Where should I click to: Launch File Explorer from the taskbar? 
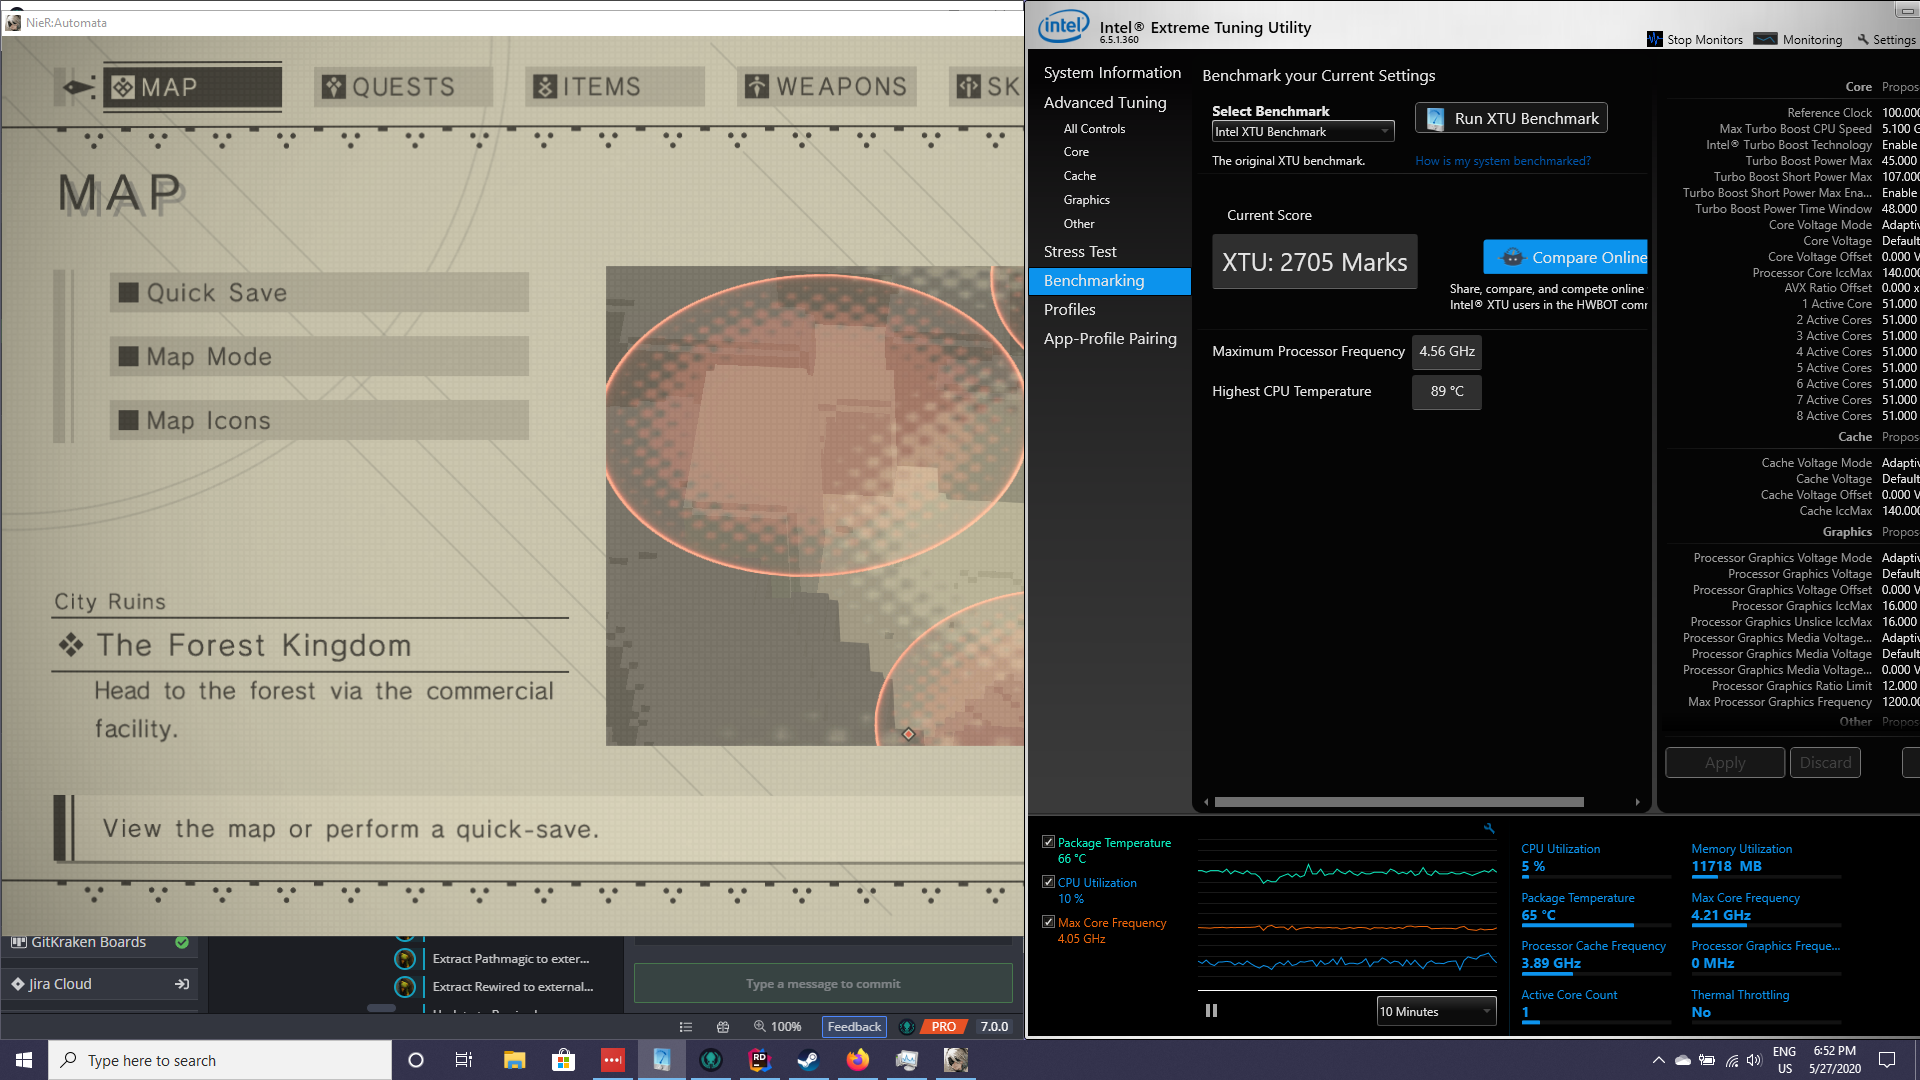[x=515, y=1060]
